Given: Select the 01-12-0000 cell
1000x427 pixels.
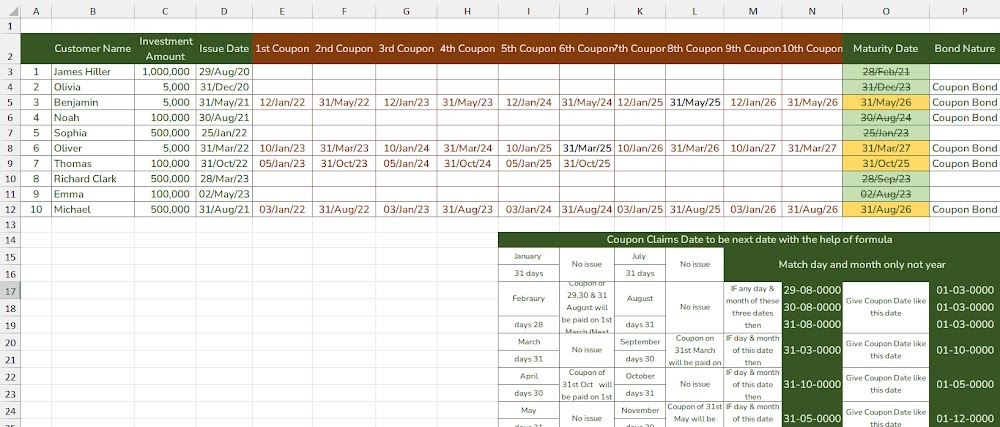Looking at the screenshot, I should click(x=964, y=419).
